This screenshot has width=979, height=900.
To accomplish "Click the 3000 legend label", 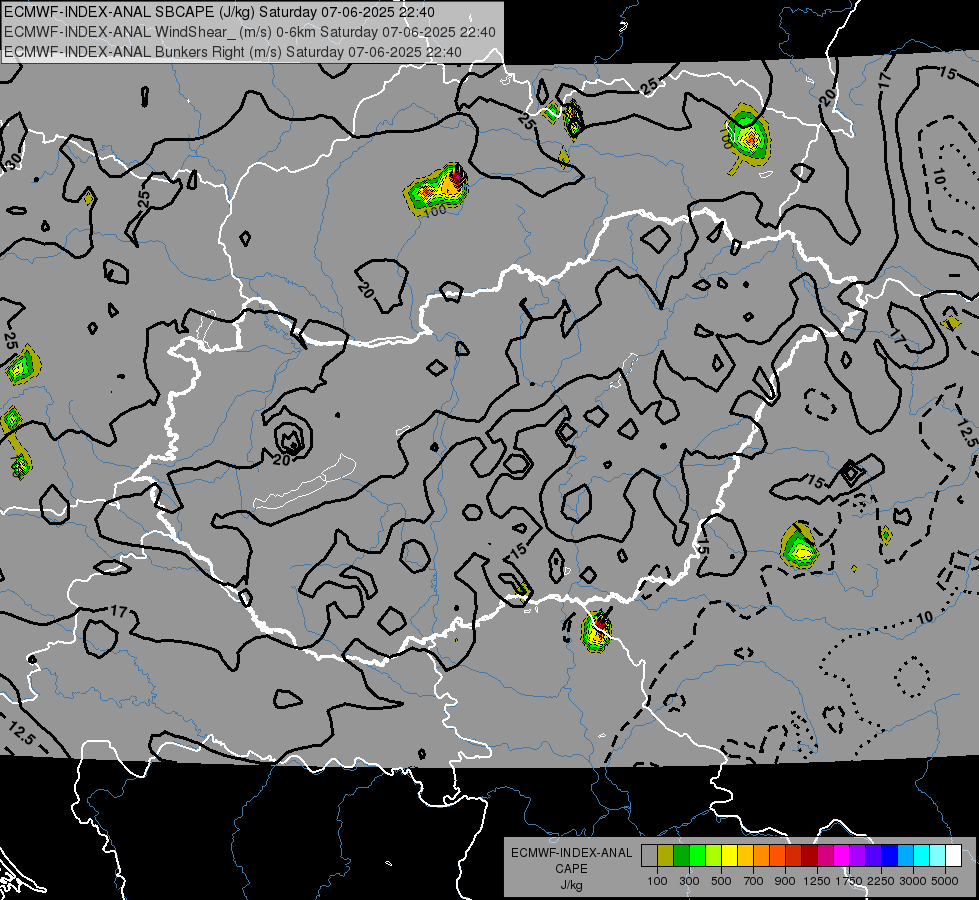I will (x=913, y=881).
